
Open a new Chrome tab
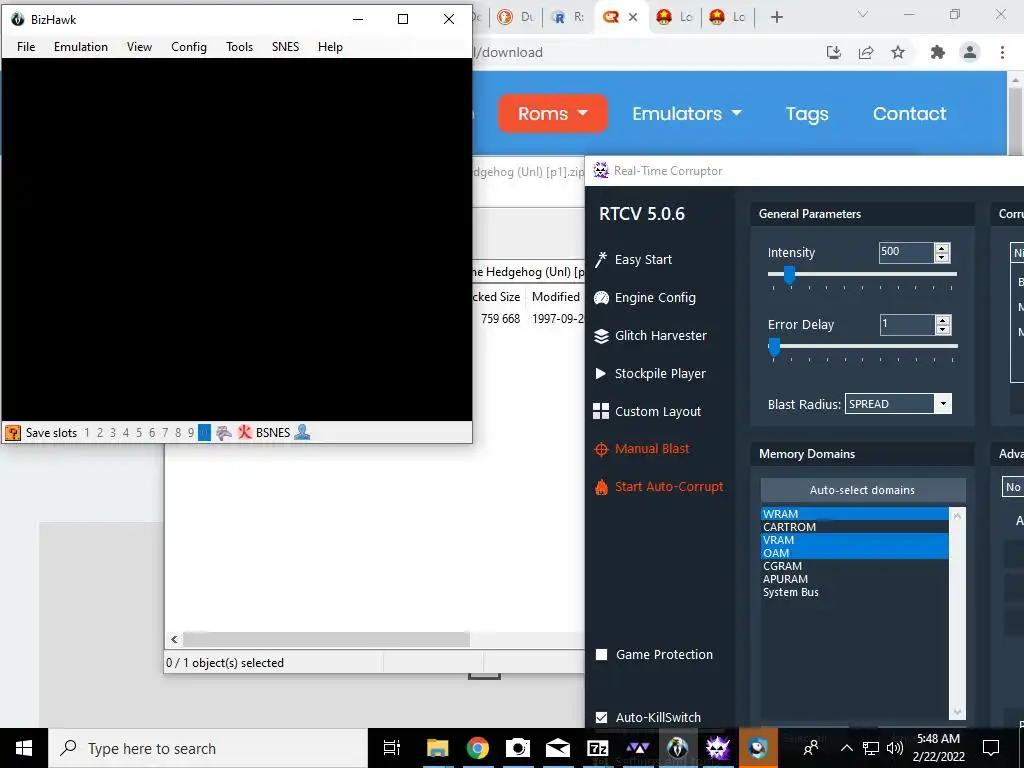pos(776,17)
